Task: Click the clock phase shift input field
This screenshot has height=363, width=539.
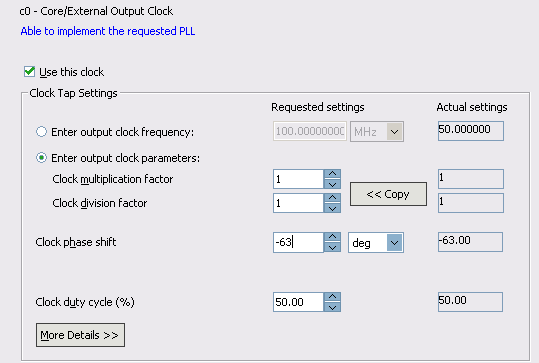Action: click(x=298, y=242)
